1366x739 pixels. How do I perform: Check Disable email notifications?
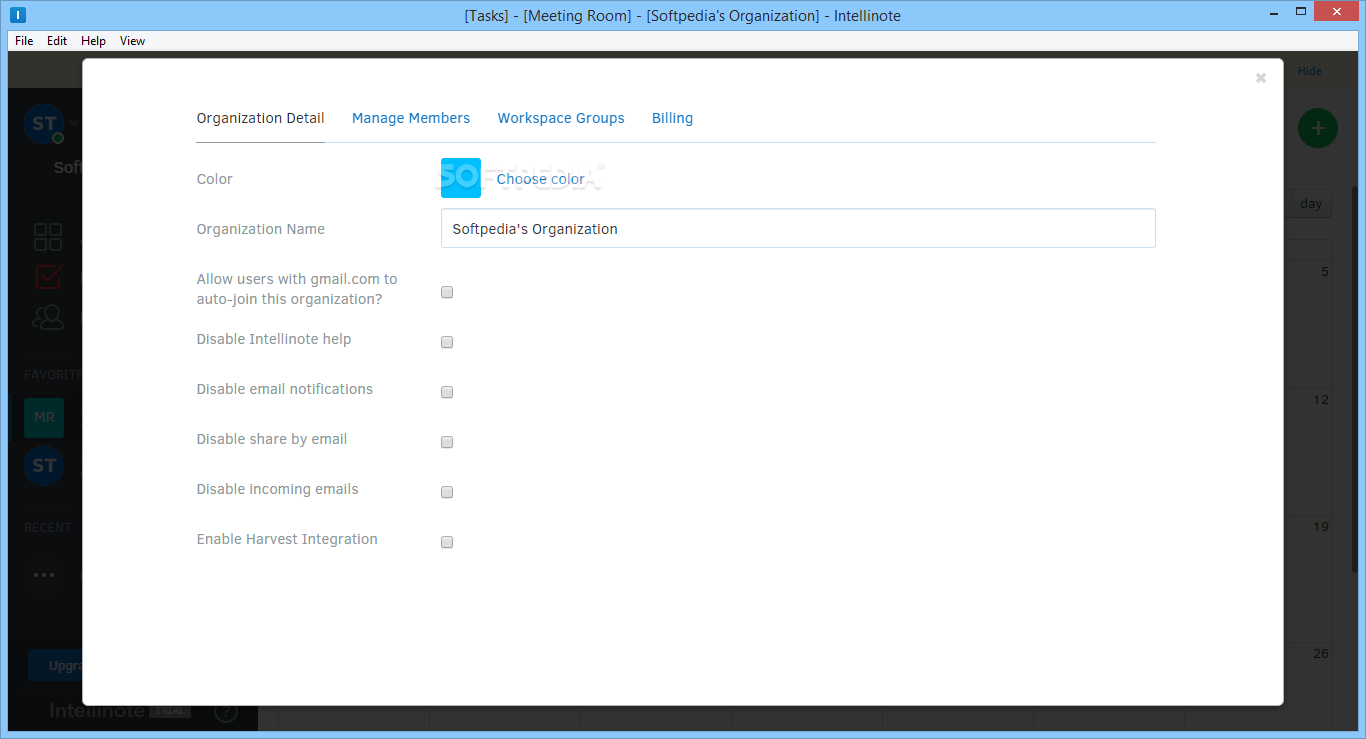pos(447,392)
